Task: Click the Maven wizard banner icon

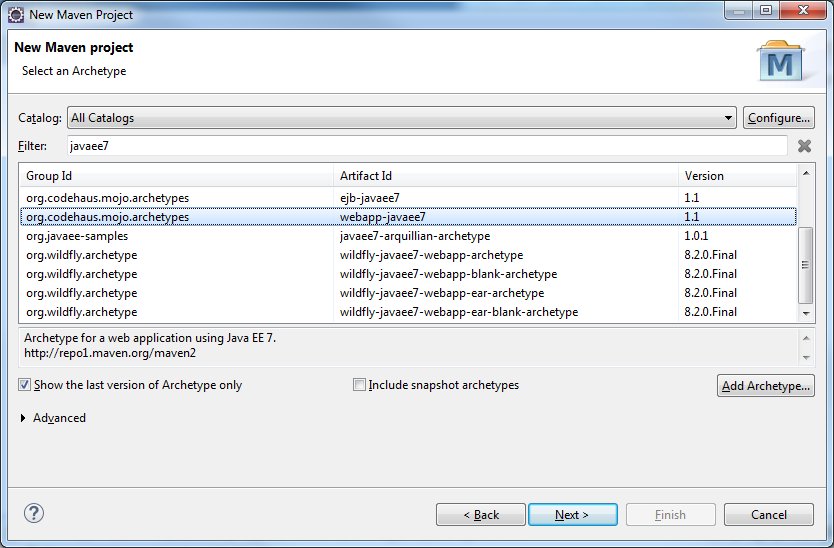Action: click(780, 62)
